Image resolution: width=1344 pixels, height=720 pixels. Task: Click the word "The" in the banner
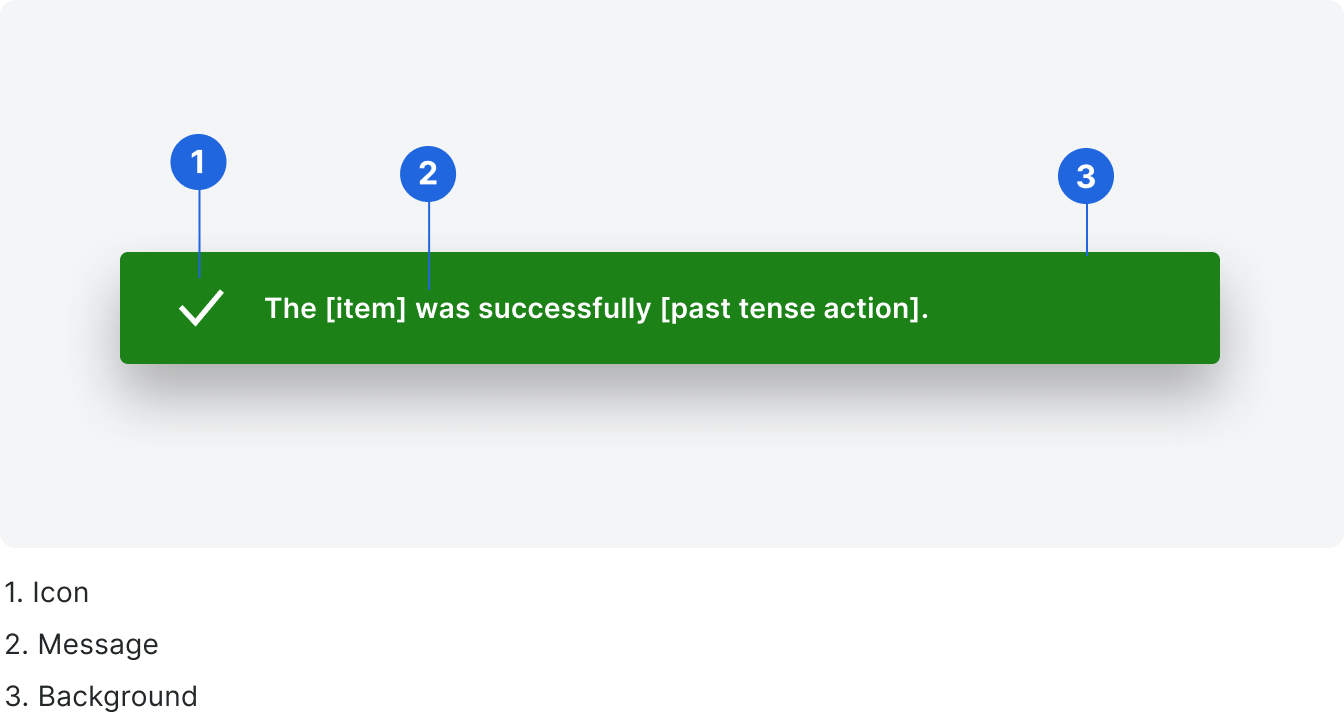click(x=290, y=309)
